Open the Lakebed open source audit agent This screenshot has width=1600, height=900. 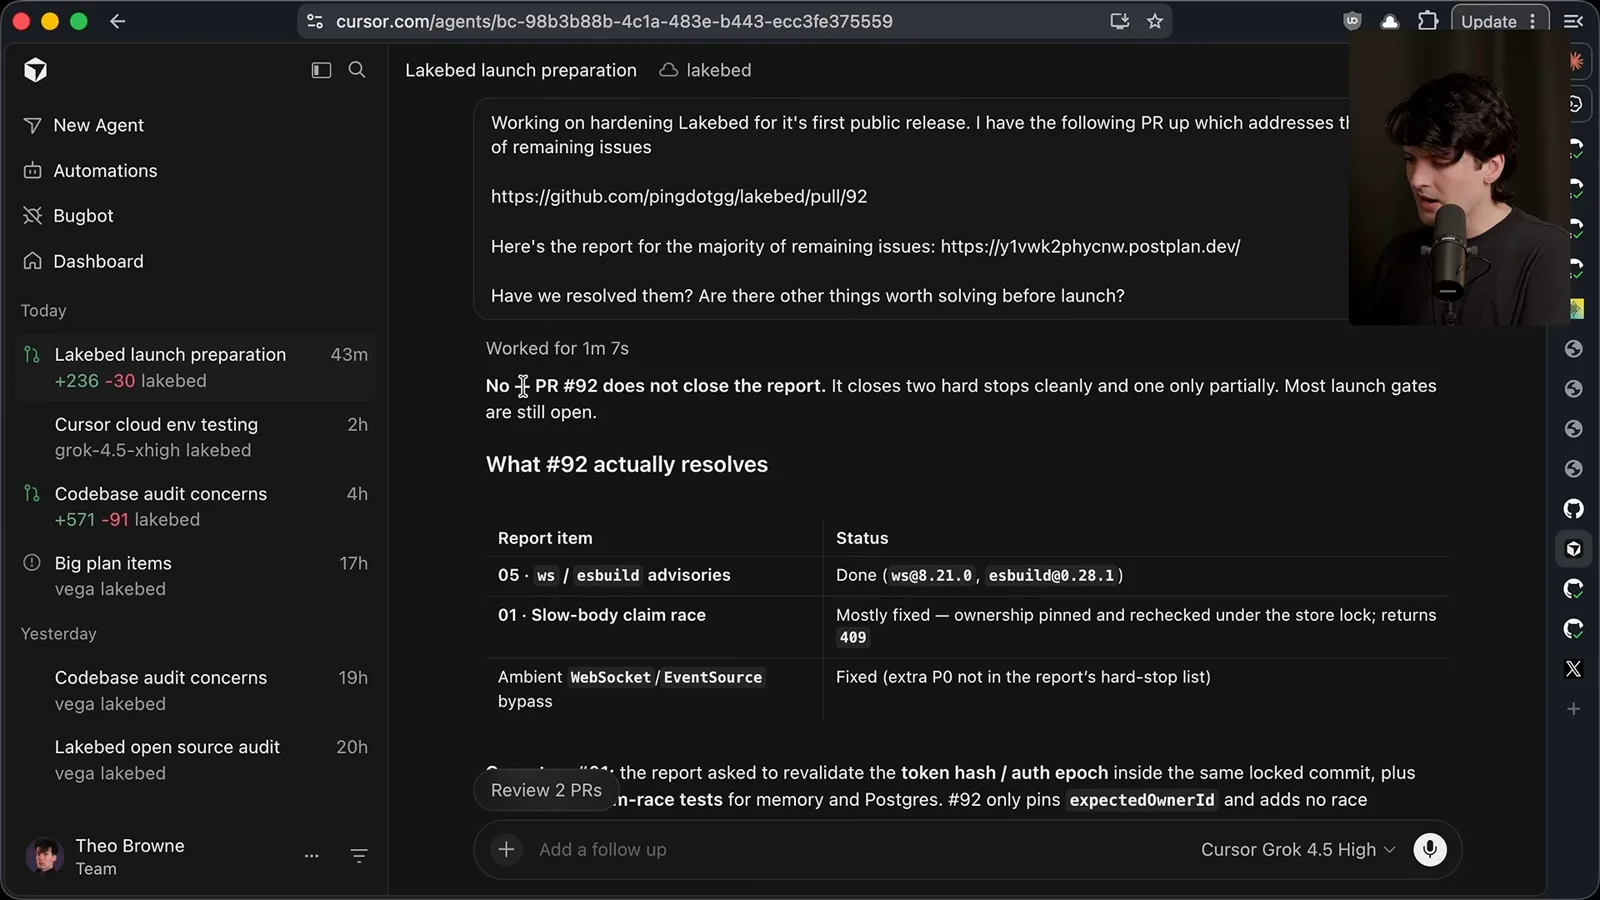tap(195, 760)
